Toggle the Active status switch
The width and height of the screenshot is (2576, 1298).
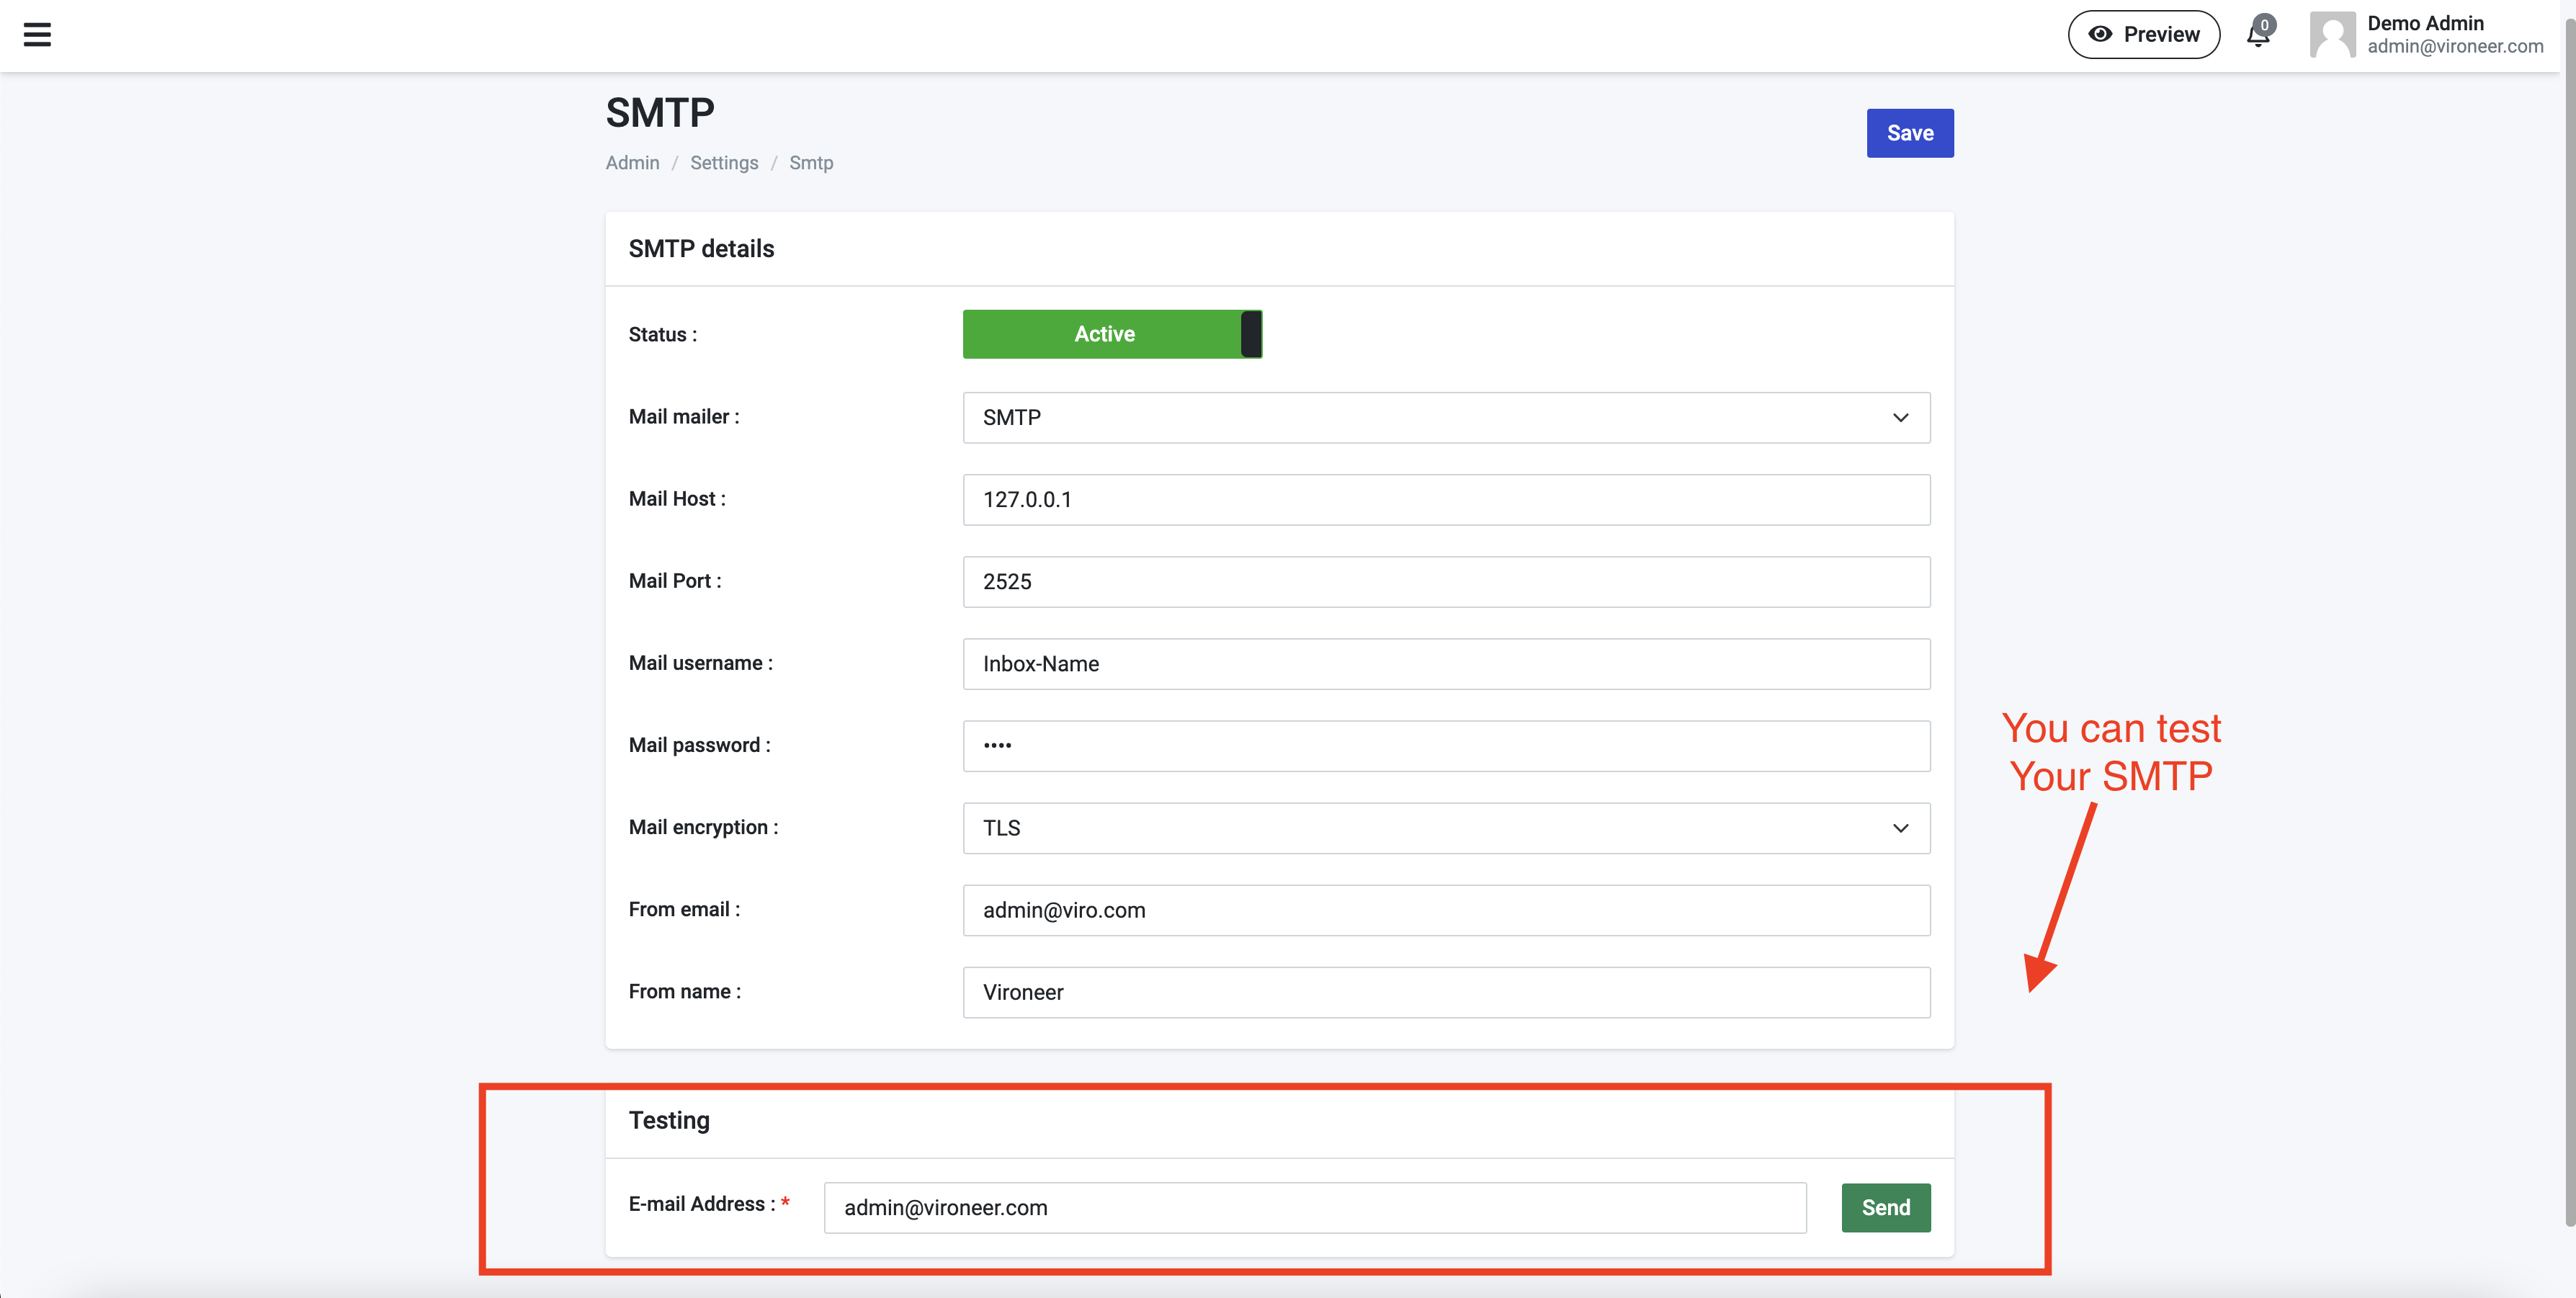tap(1111, 334)
